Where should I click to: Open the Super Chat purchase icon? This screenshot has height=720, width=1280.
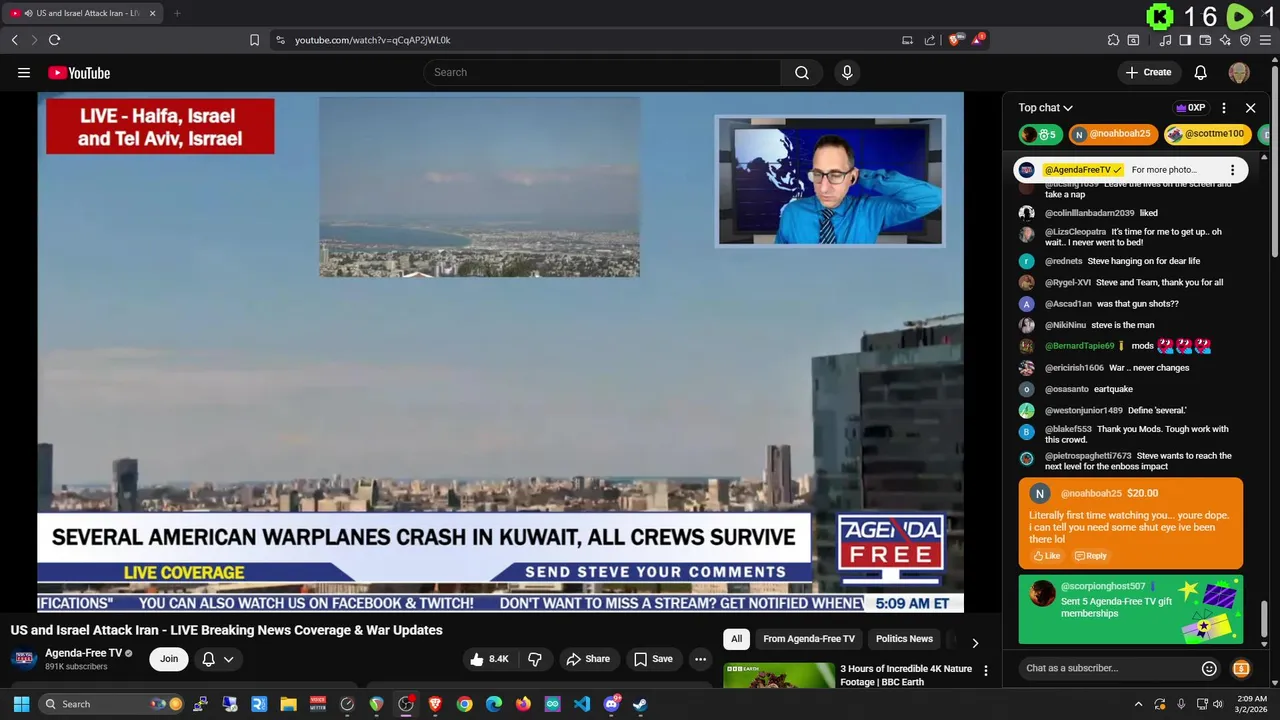pyautogui.click(x=1241, y=668)
